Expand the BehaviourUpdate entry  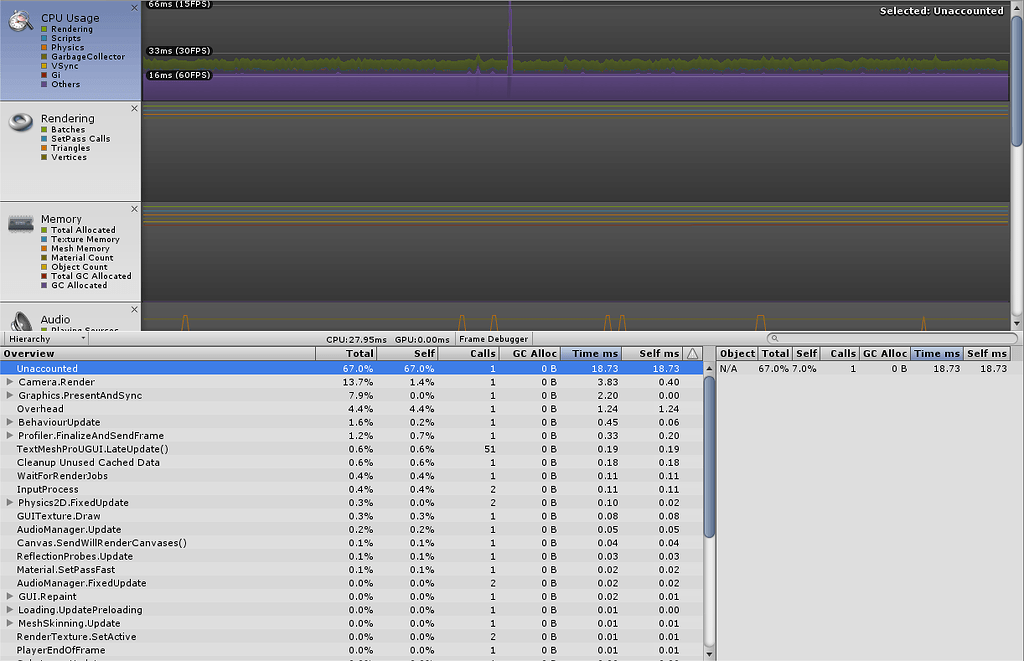tap(10, 422)
